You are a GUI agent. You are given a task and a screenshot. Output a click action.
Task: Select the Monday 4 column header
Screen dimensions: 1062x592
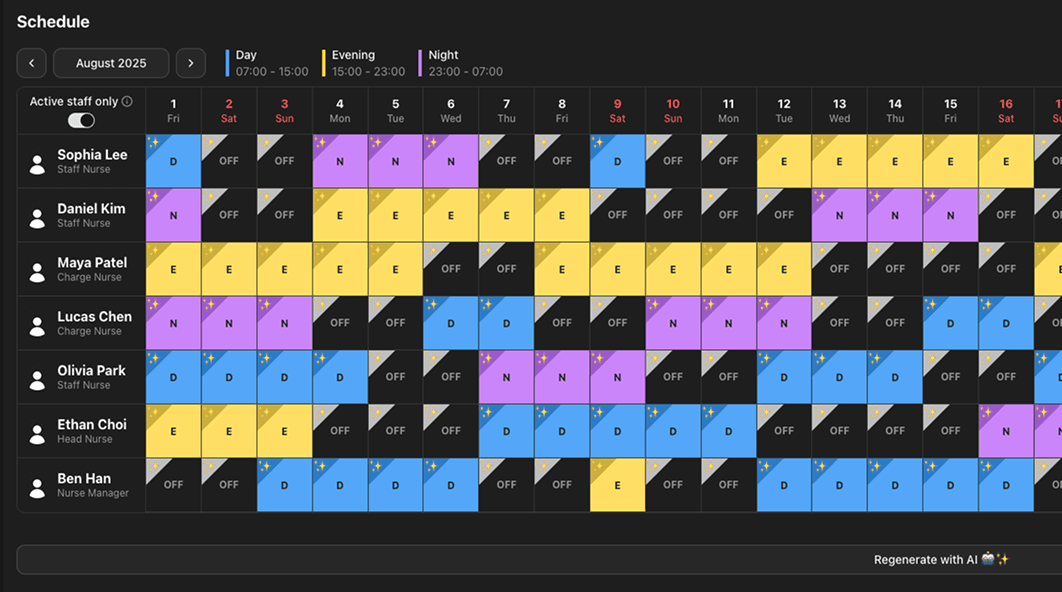[340, 110]
